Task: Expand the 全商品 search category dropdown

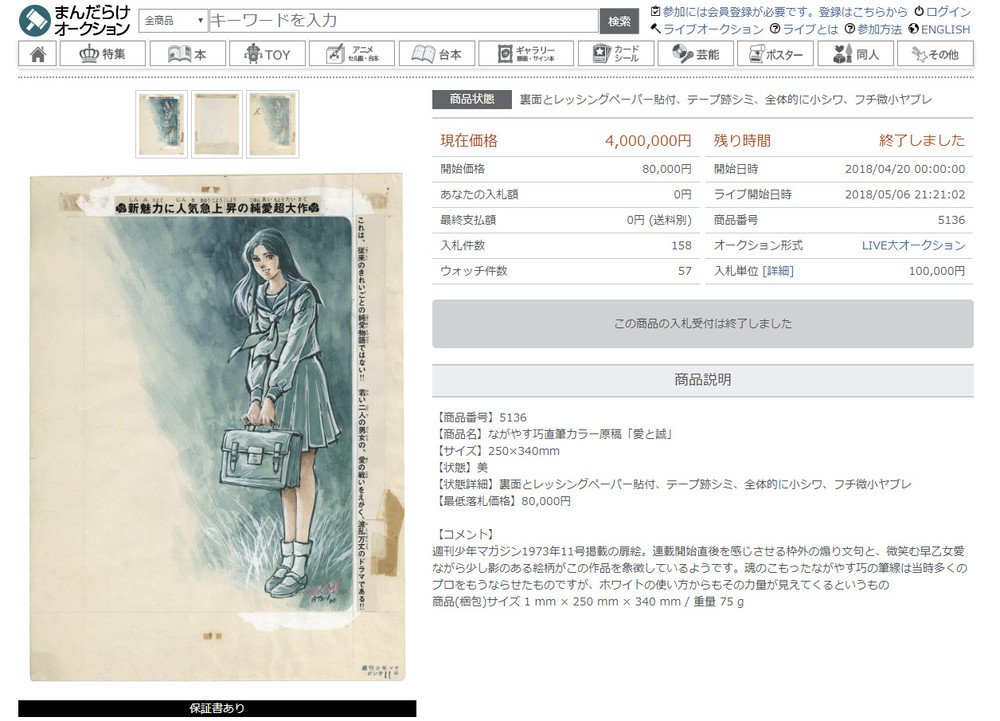Action: tap(173, 20)
